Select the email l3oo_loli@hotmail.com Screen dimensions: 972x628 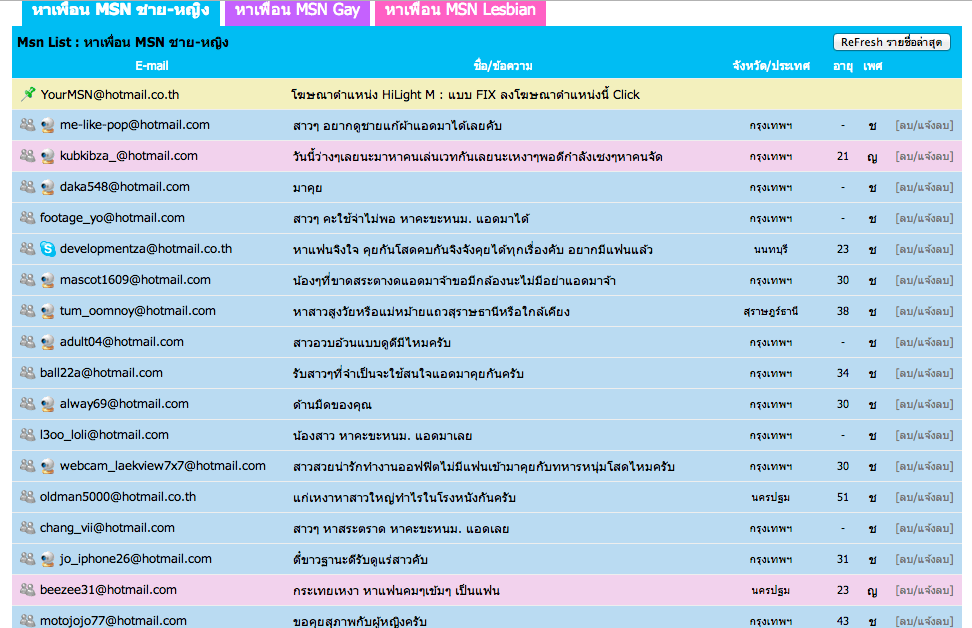coord(104,435)
